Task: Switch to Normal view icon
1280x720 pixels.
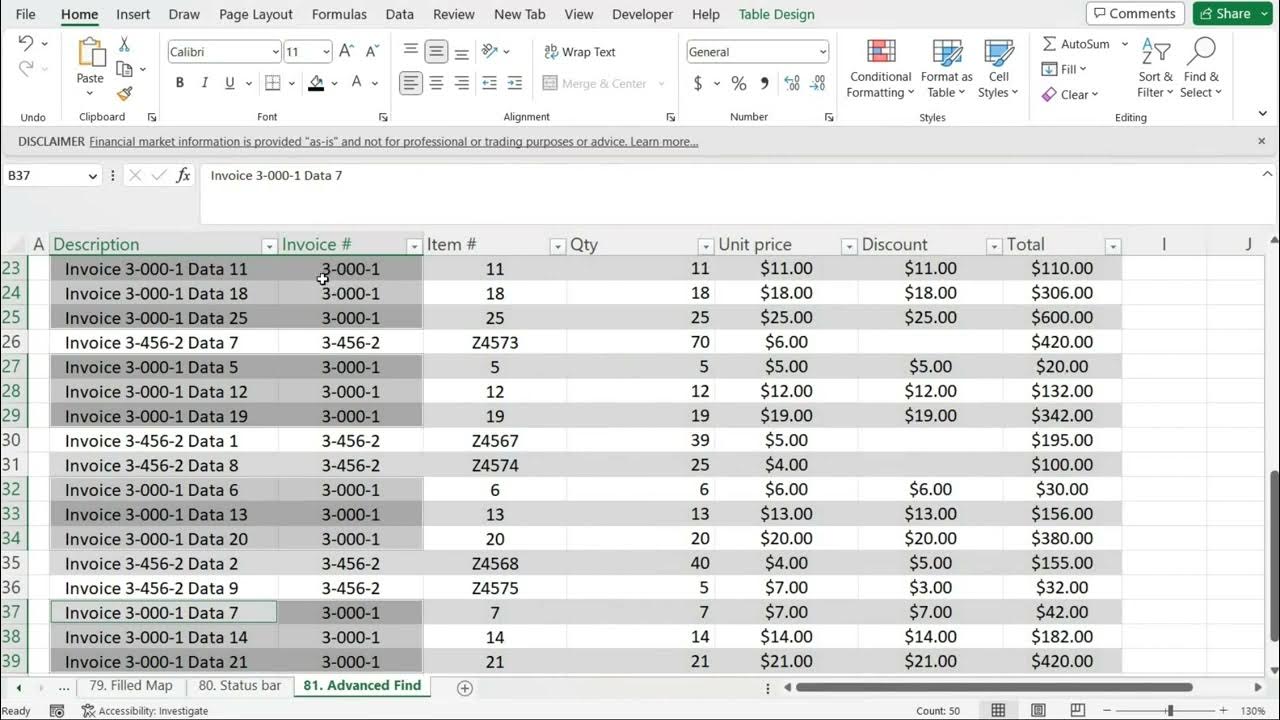Action: point(998,710)
